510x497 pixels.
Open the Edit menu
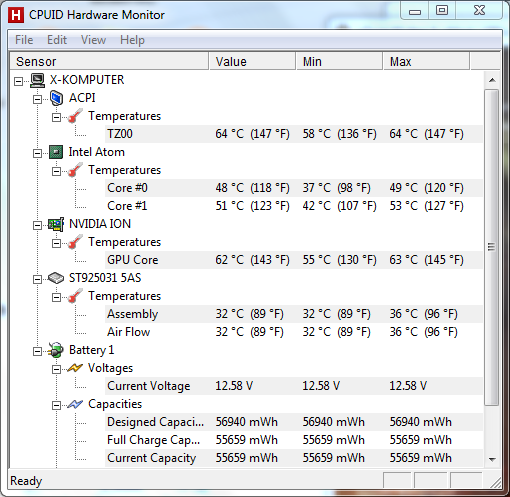click(57, 40)
